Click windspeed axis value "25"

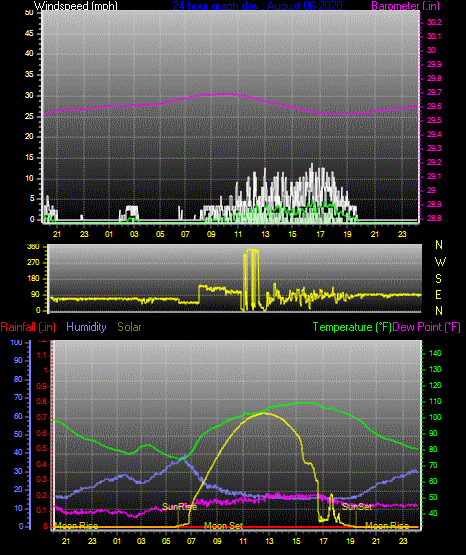[x=29, y=116]
